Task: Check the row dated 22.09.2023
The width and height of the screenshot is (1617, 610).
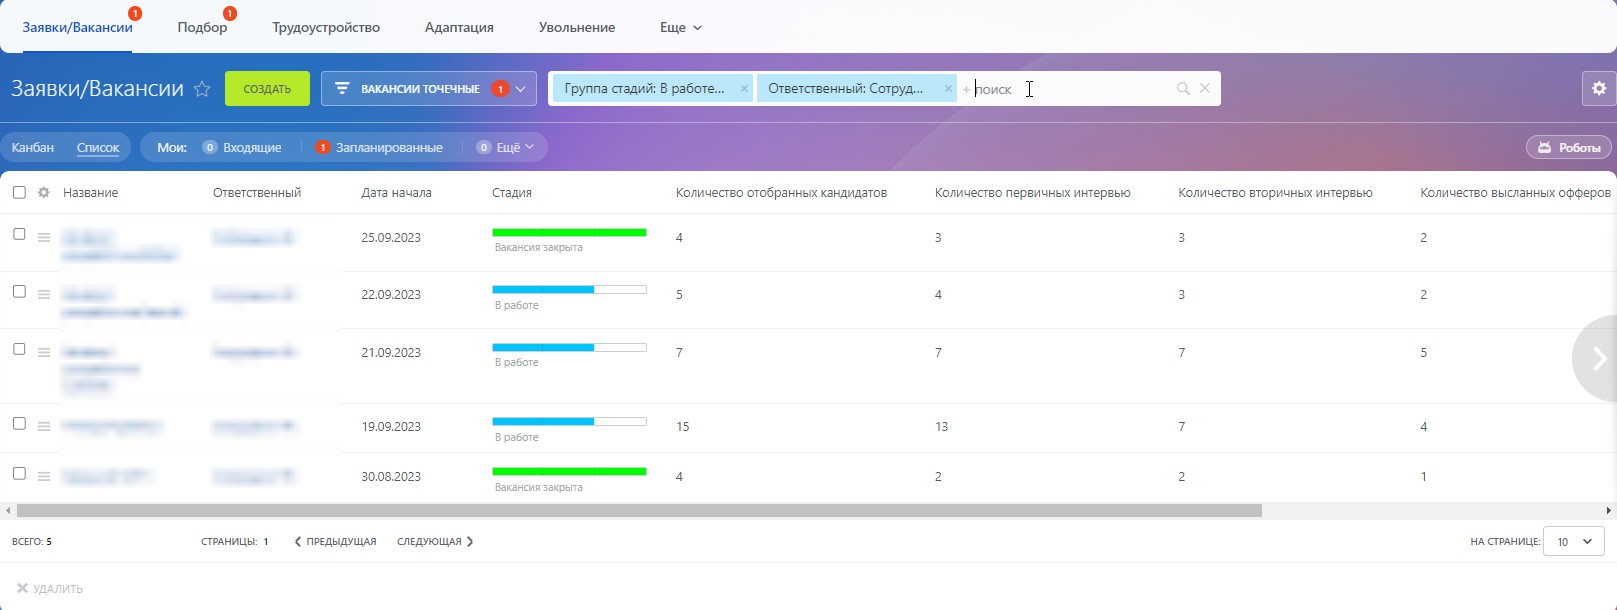Action: [x=19, y=292]
